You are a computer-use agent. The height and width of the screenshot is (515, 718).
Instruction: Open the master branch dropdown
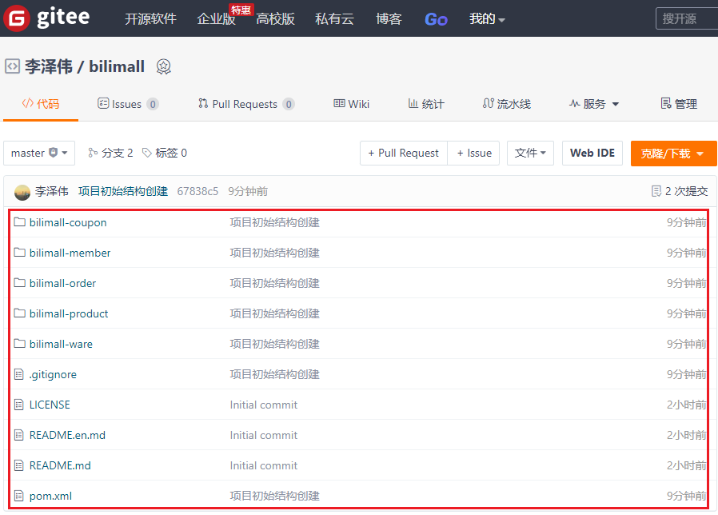click(x=39, y=153)
